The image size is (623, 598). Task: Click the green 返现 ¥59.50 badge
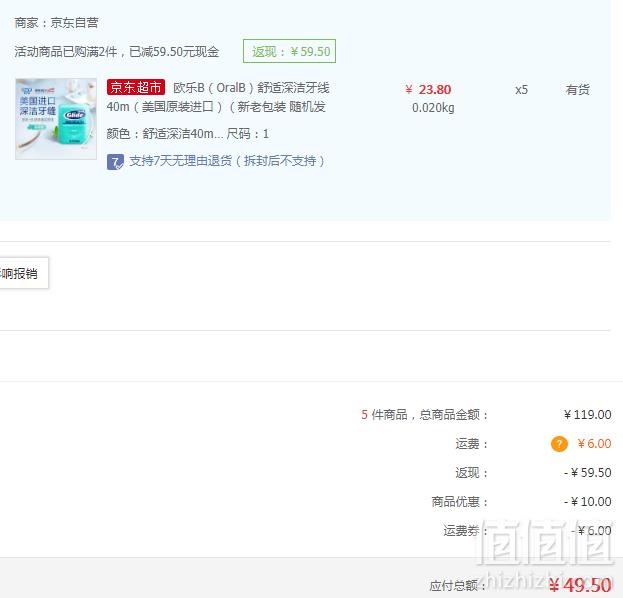289,51
